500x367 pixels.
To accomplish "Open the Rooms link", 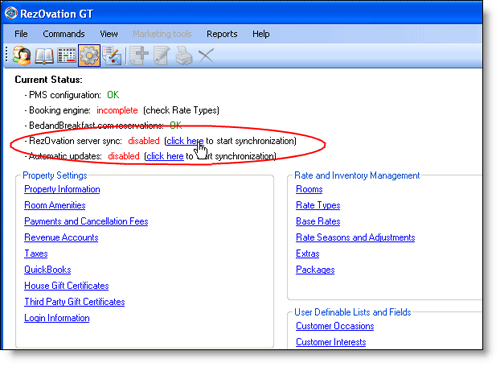I will coord(309,189).
